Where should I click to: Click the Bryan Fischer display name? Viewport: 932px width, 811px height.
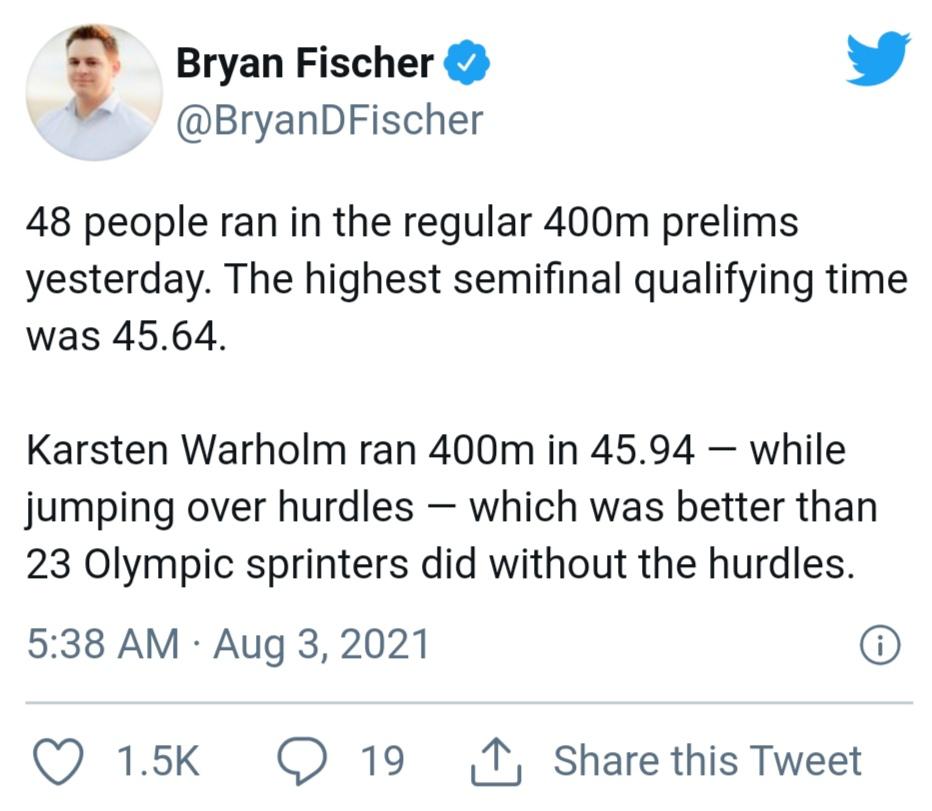point(305,64)
